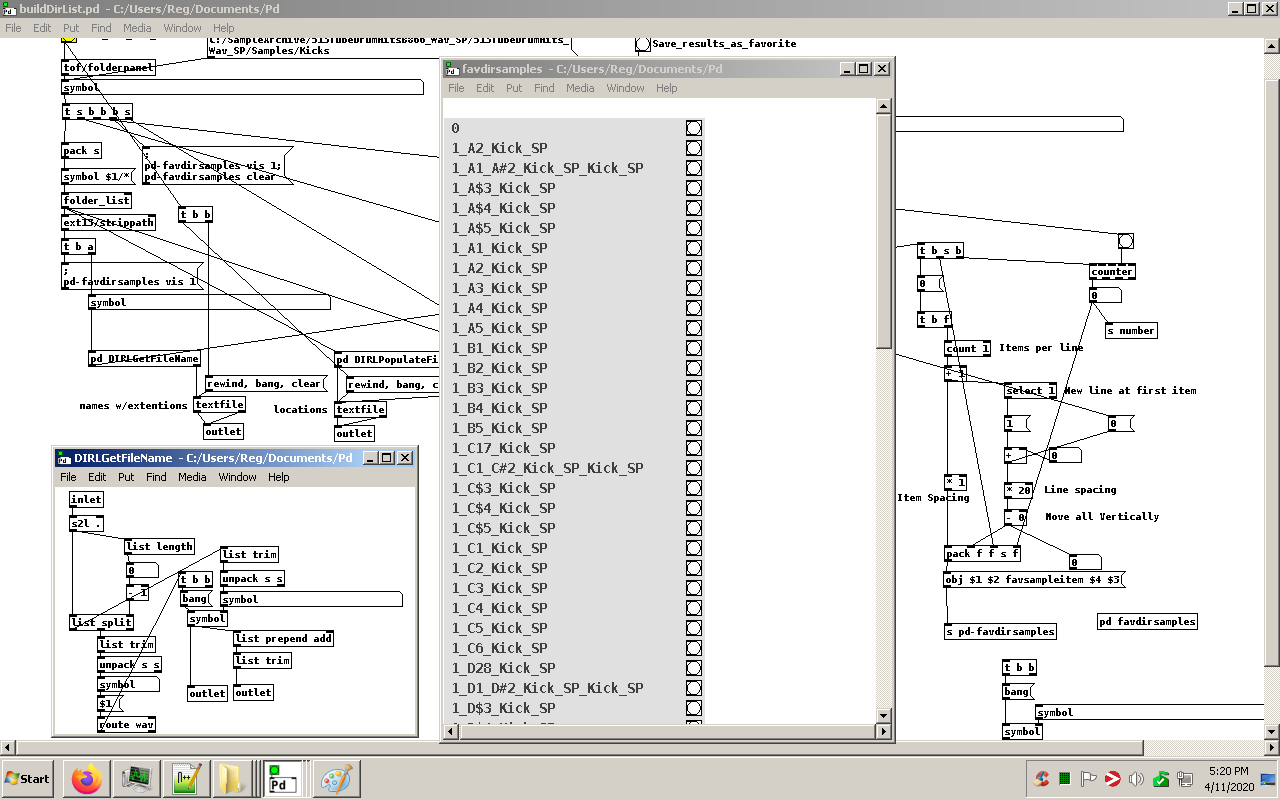Click the Save_results_as_favorite bang

coord(643,44)
